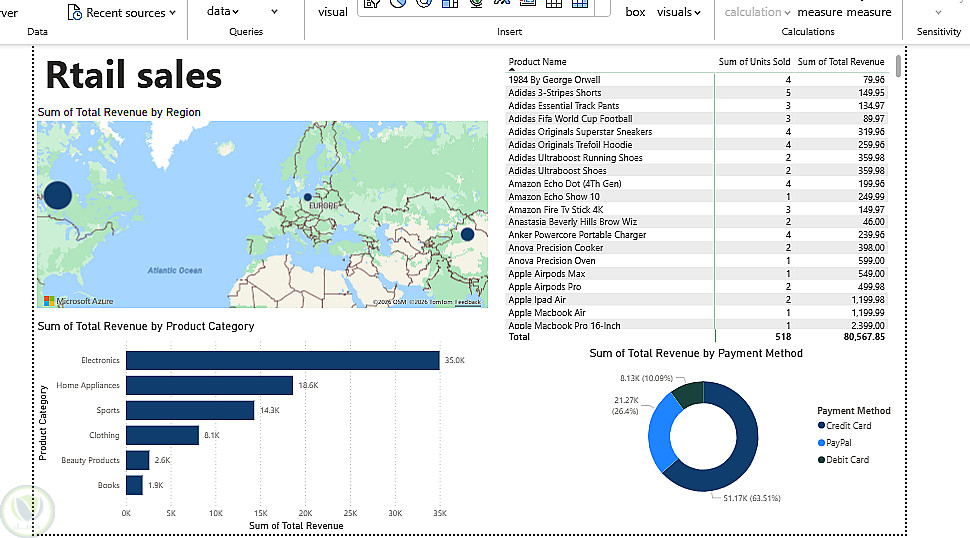Screen dimensions: 970x538
Task: Click the New visual button
Action: [x=333, y=12]
